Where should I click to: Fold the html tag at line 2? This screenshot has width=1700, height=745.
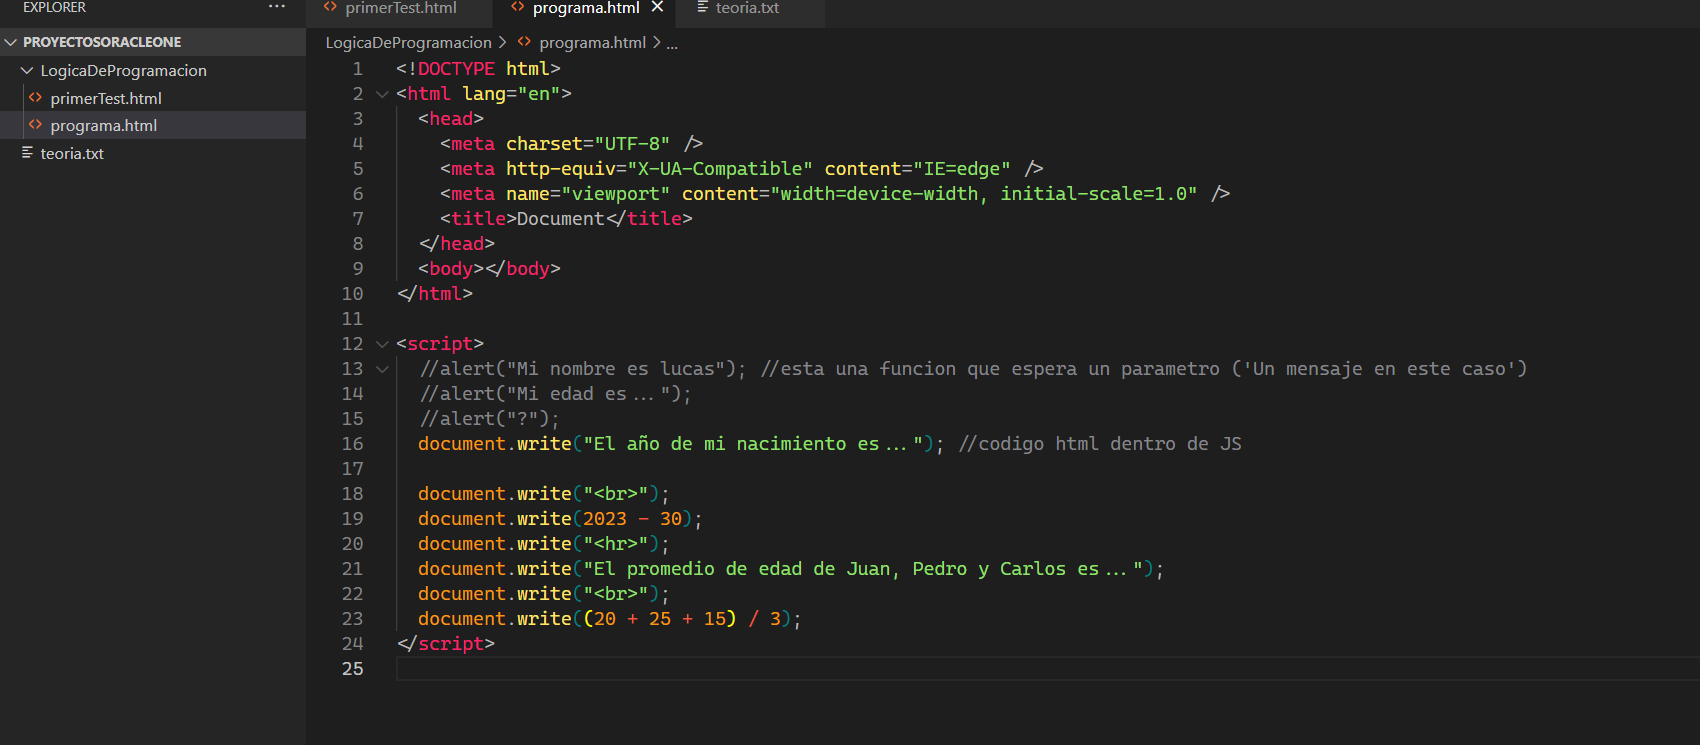click(382, 94)
